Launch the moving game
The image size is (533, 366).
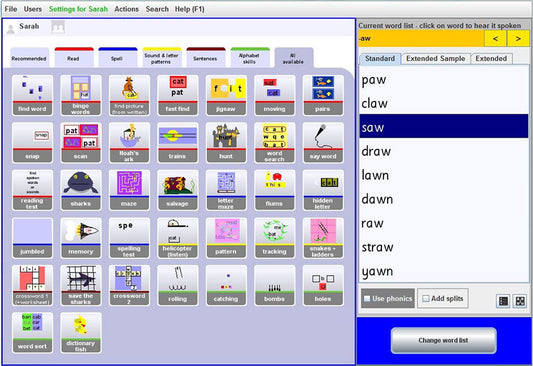pos(274,95)
